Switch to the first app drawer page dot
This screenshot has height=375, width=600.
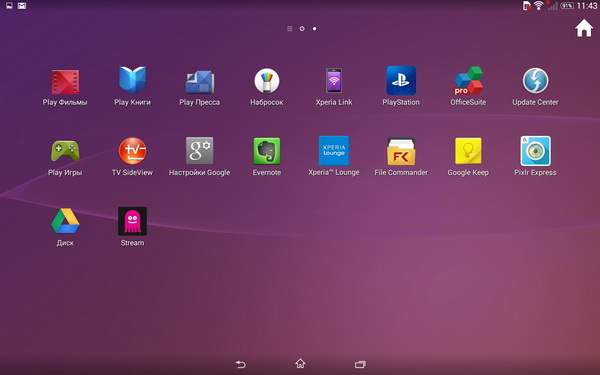(x=302, y=29)
